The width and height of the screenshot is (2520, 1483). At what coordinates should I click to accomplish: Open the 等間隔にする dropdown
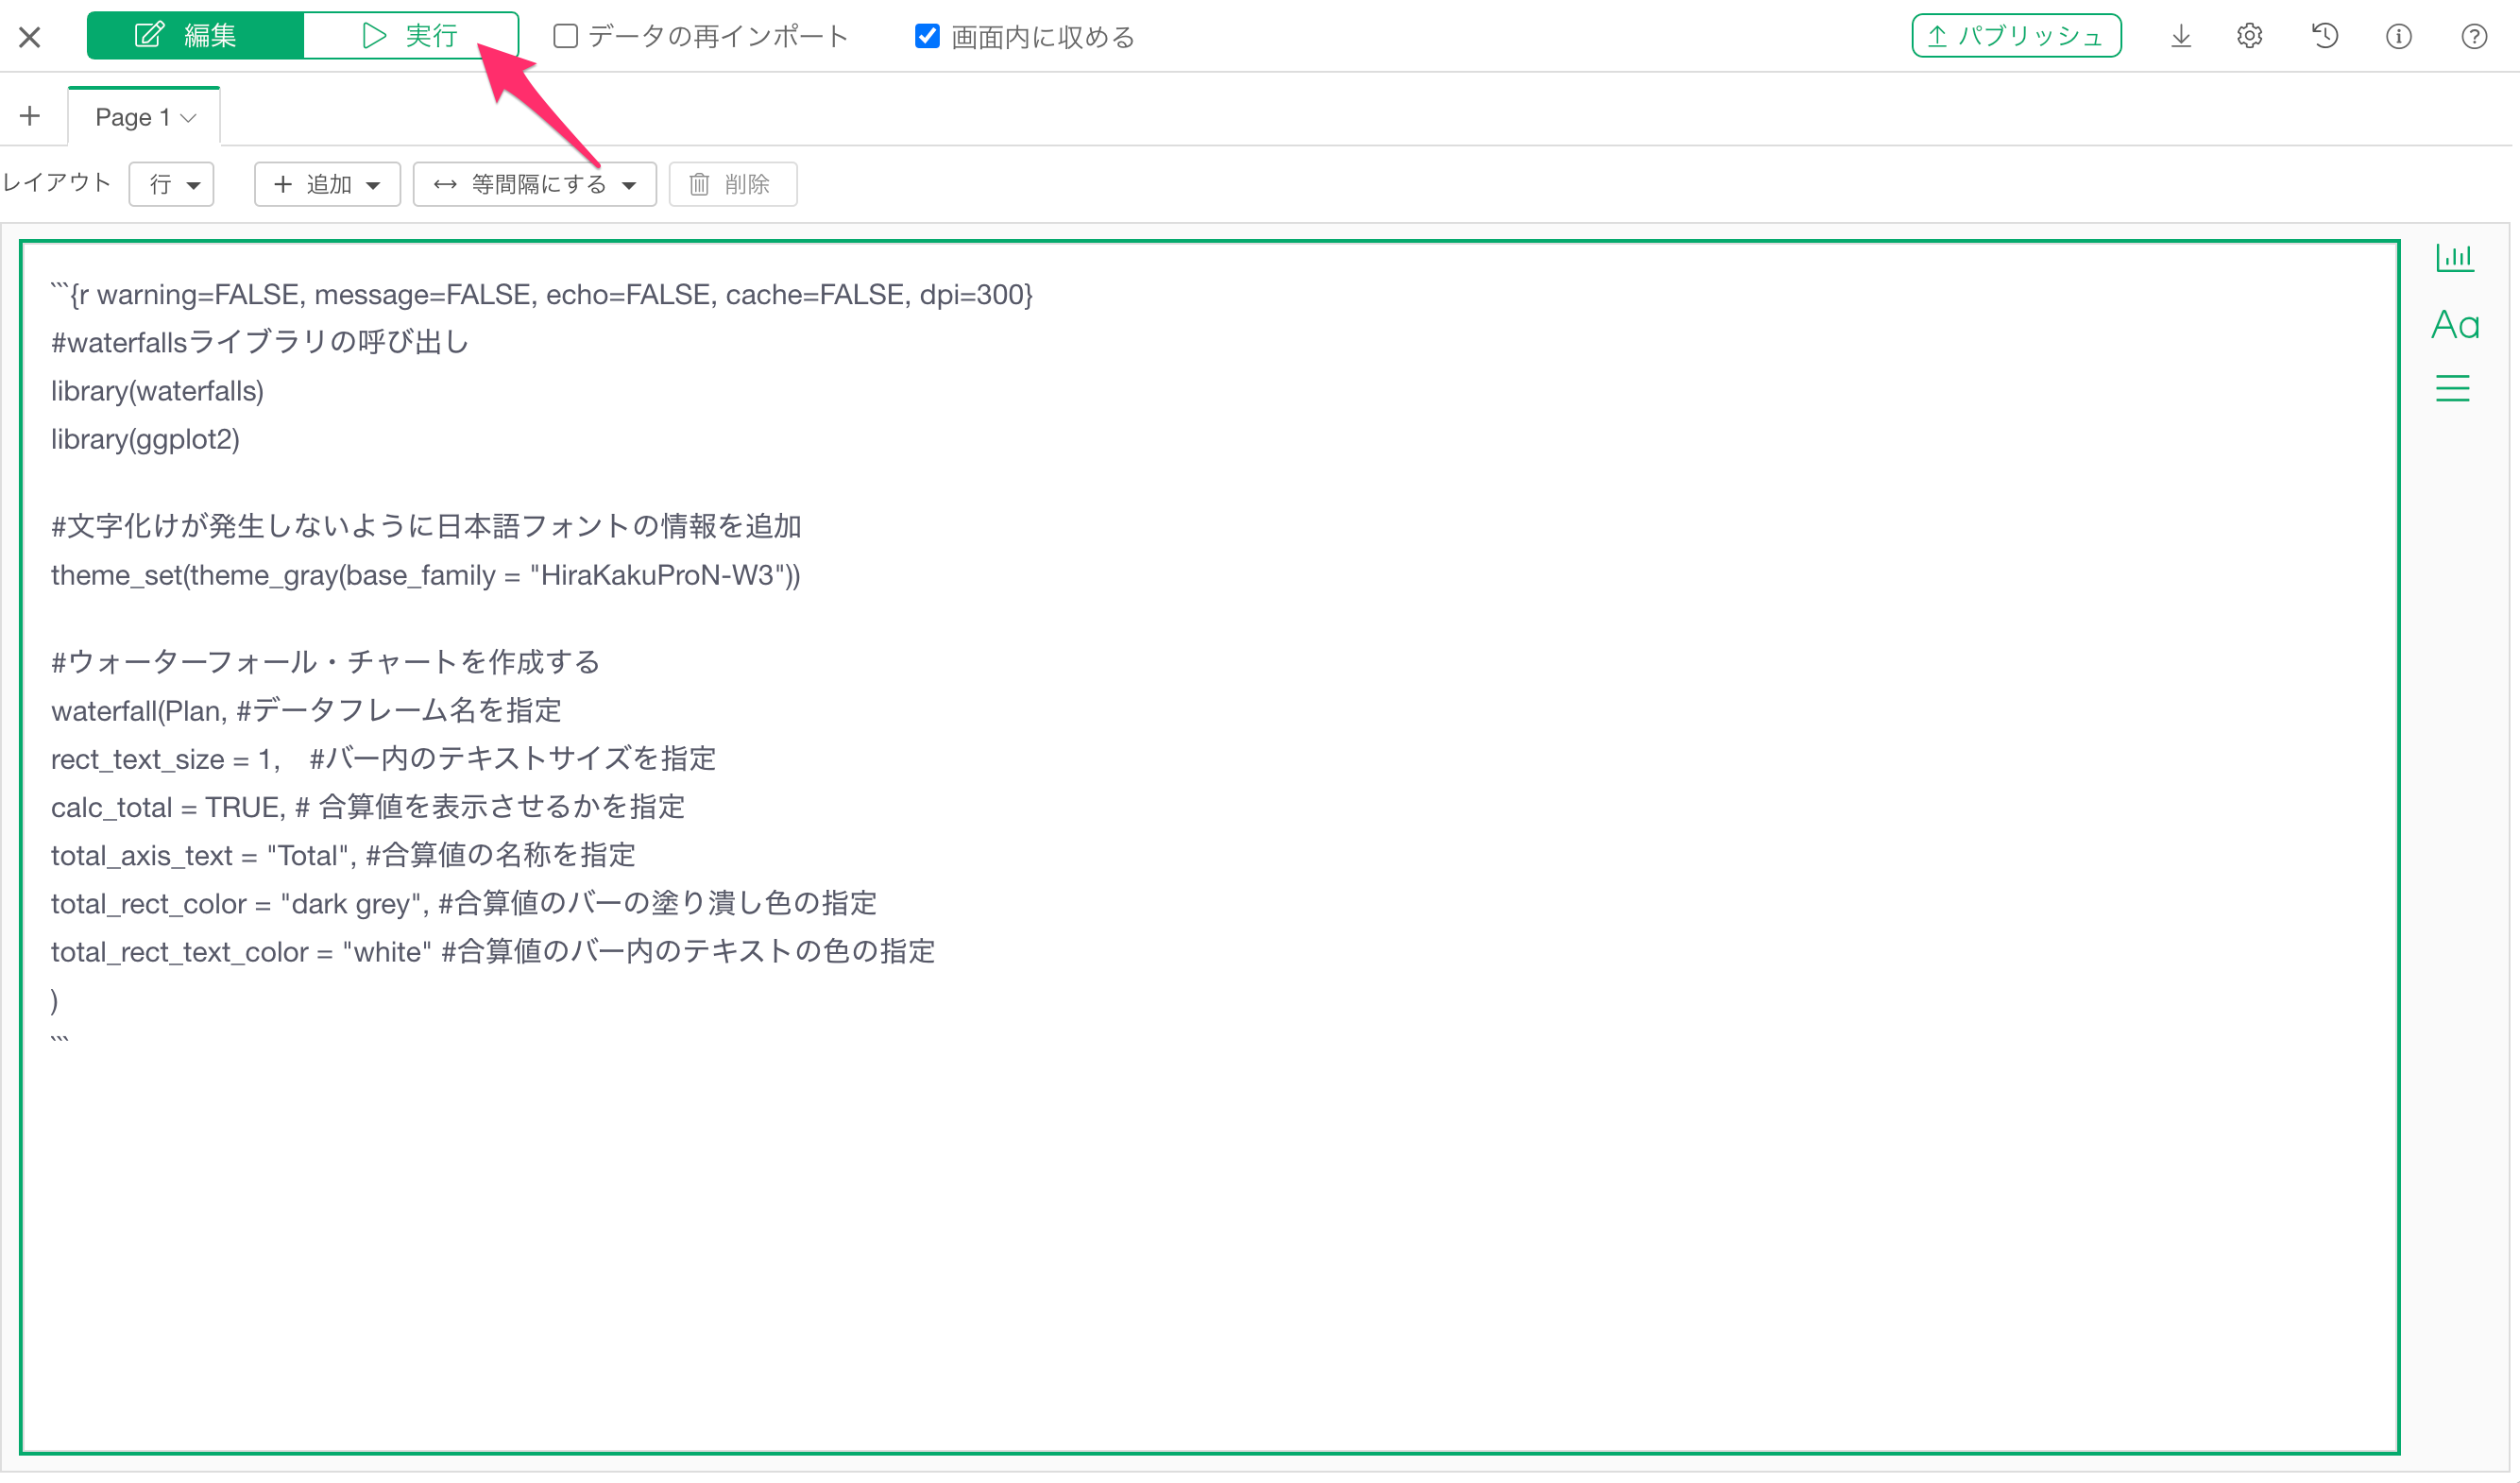pyautogui.click(x=535, y=184)
